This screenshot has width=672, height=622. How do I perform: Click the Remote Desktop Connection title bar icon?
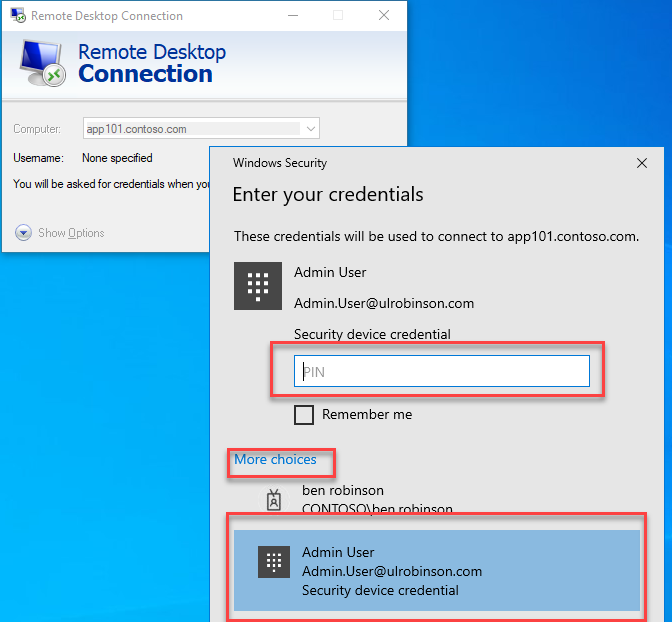coord(18,15)
